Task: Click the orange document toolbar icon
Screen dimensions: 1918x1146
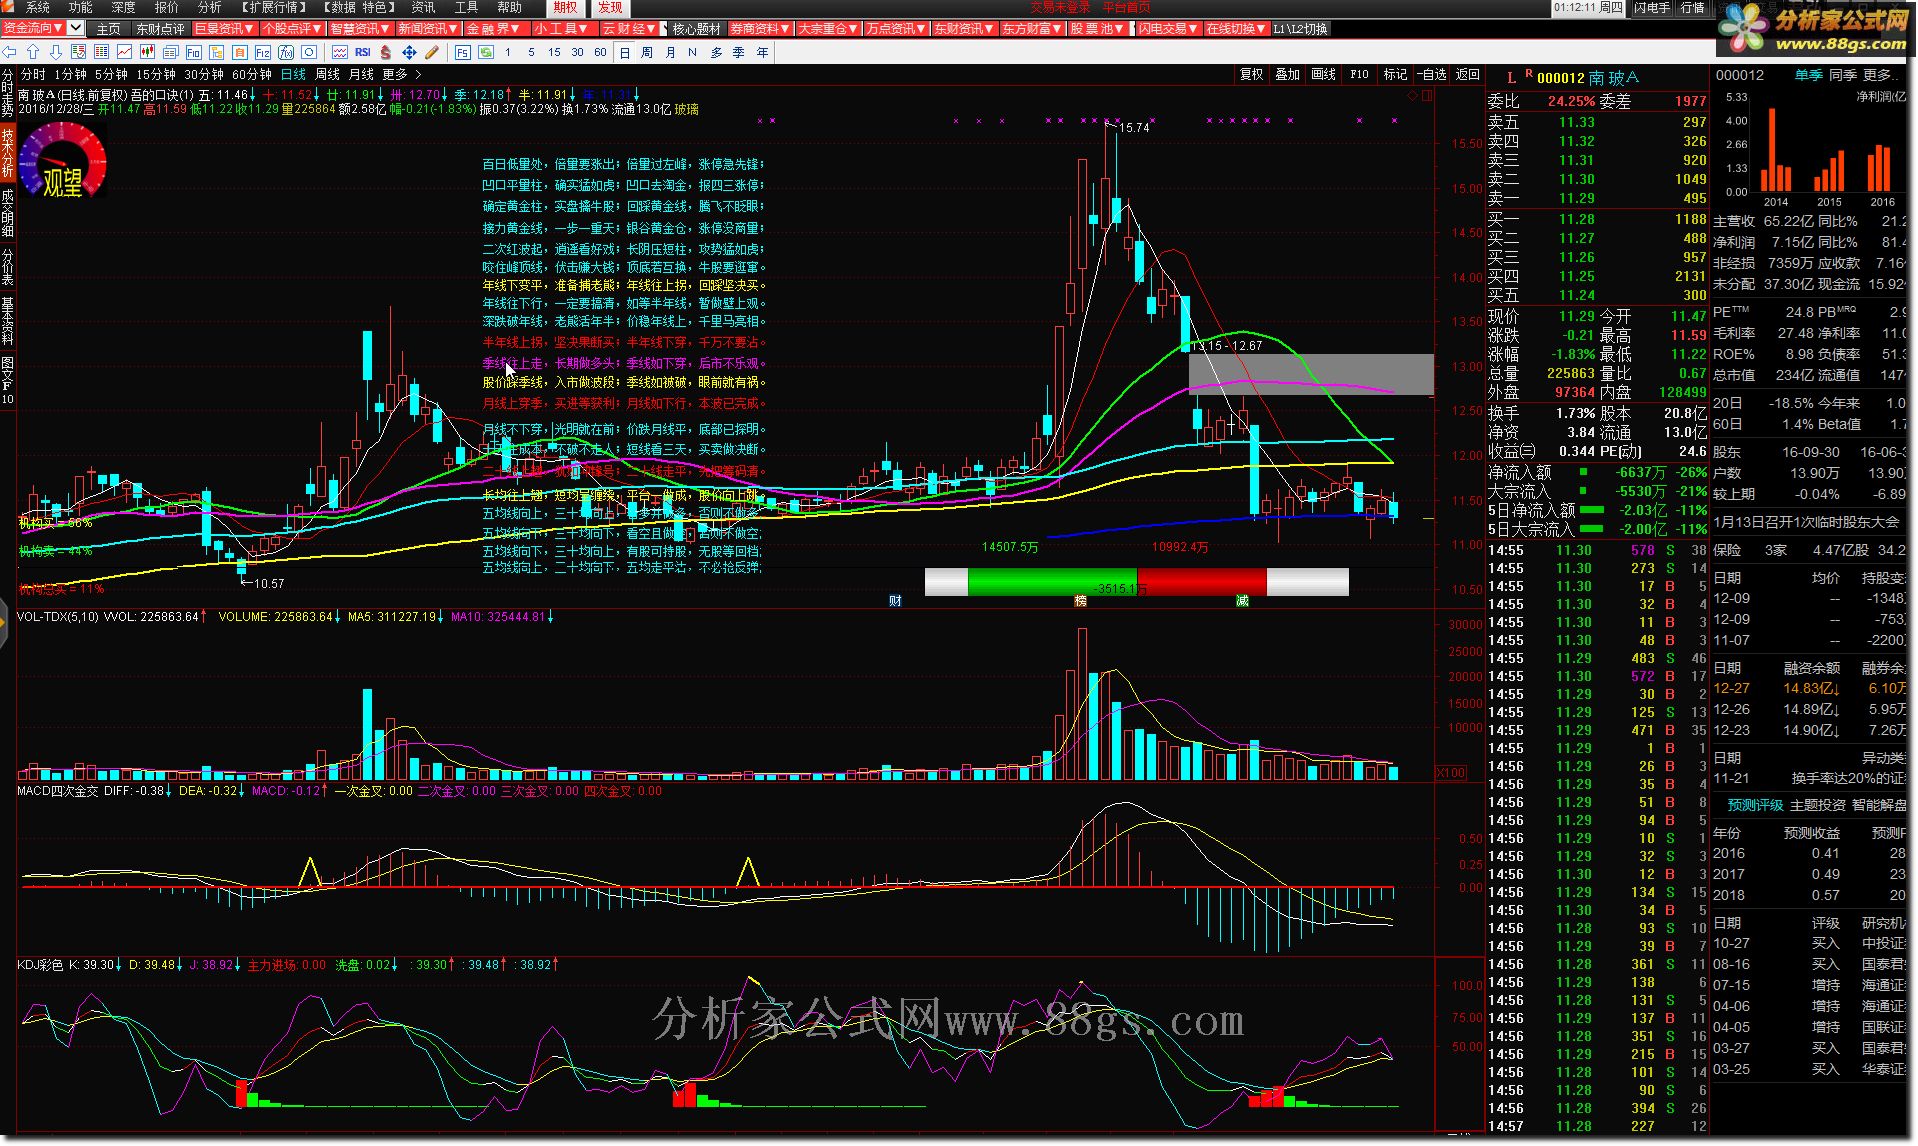Action: pyautogui.click(x=239, y=52)
